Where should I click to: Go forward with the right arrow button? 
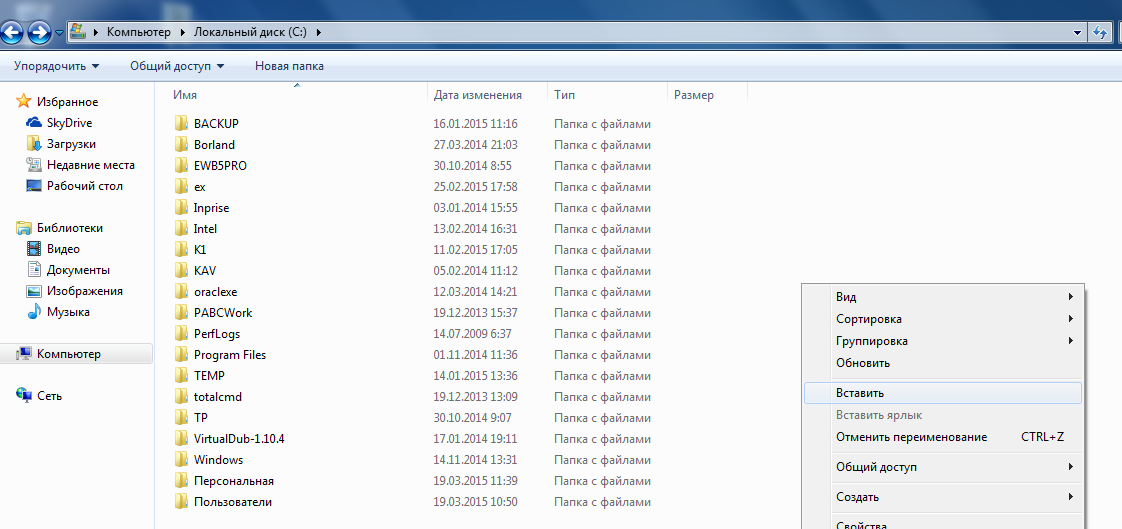[39, 32]
